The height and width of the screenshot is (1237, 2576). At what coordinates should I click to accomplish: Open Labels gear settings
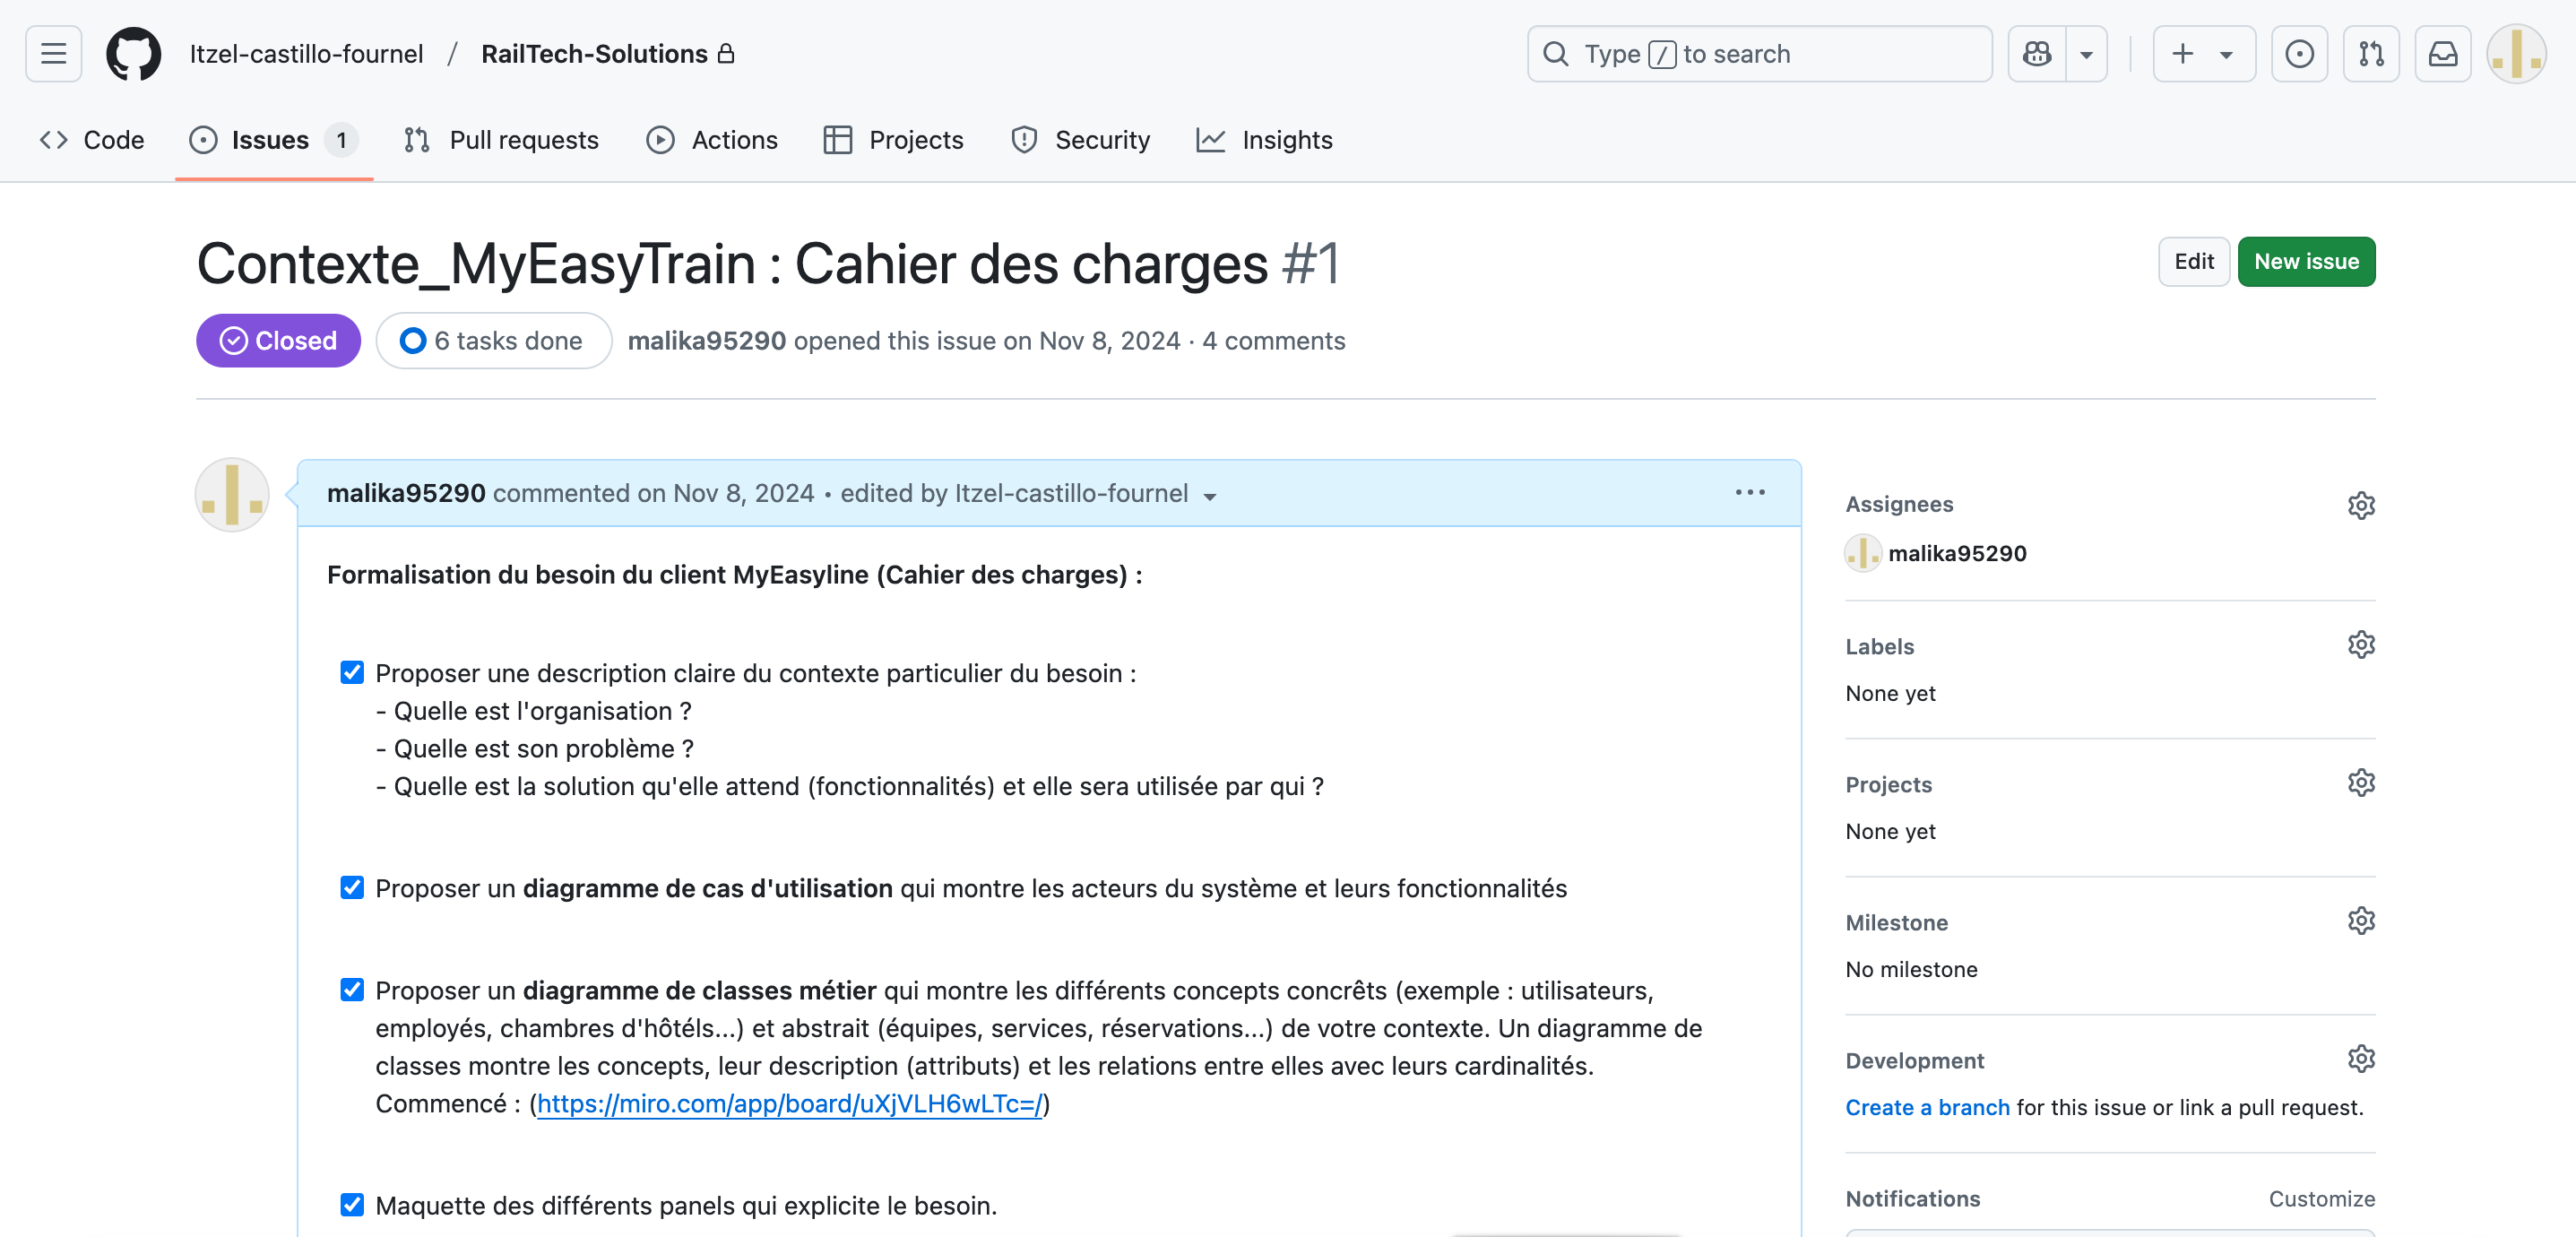2360,645
